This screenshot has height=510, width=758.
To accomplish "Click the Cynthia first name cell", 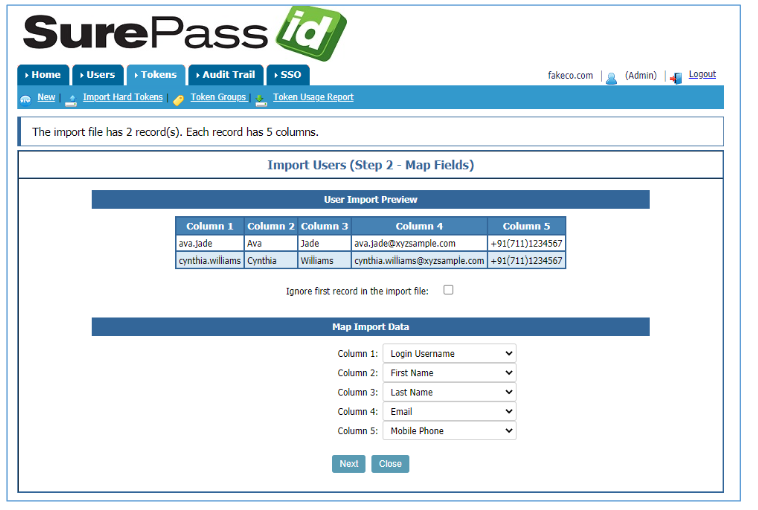I will [x=271, y=261].
